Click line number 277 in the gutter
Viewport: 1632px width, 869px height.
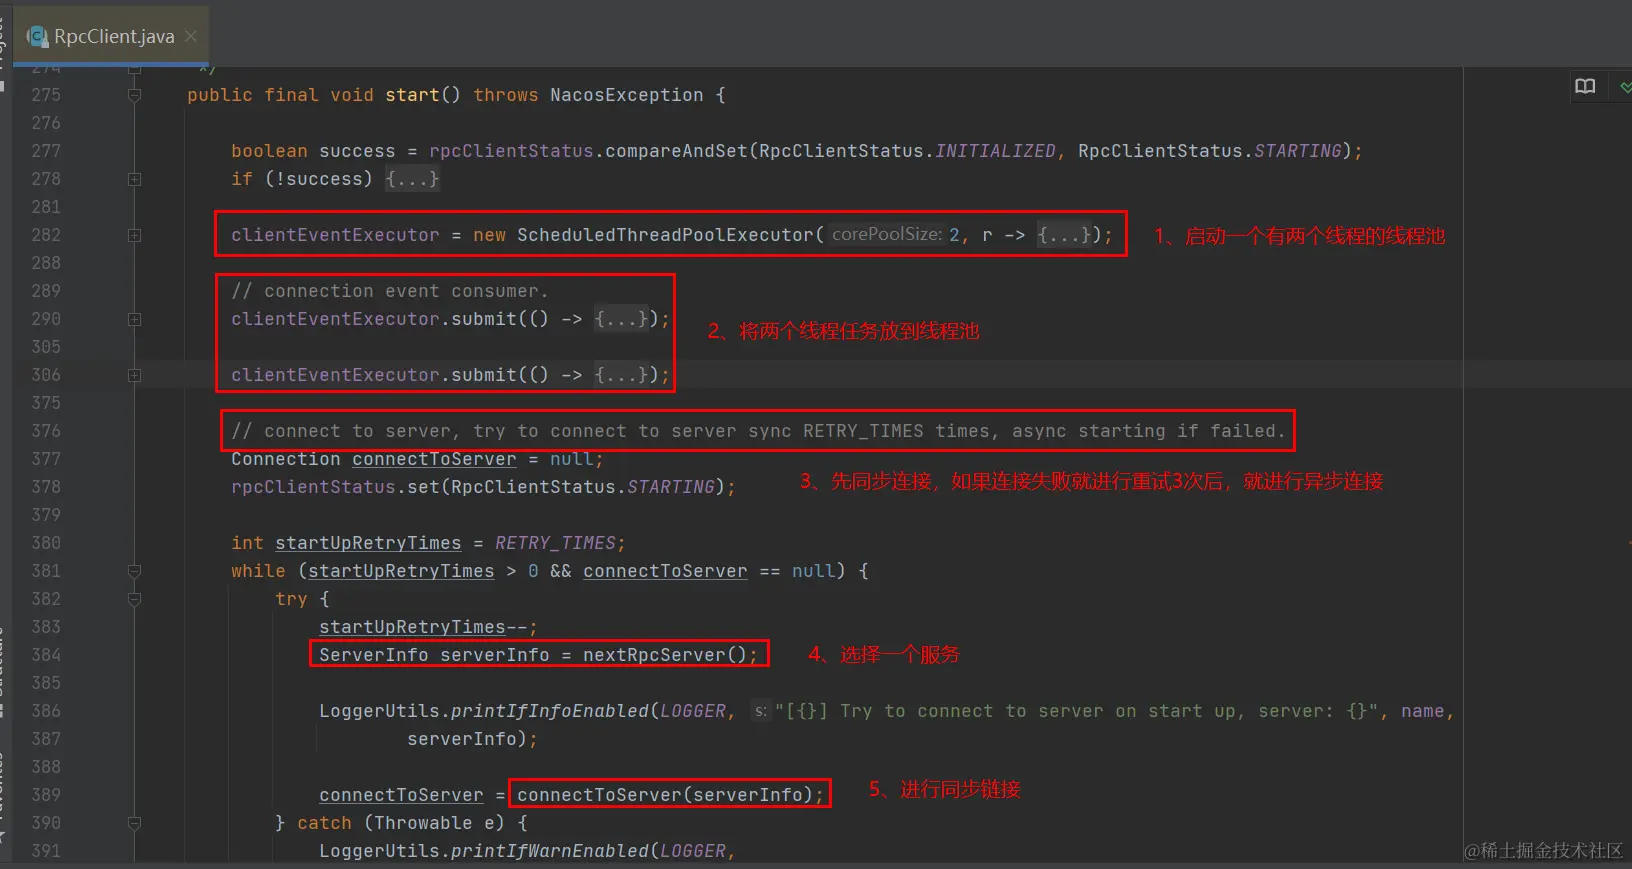click(x=46, y=151)
